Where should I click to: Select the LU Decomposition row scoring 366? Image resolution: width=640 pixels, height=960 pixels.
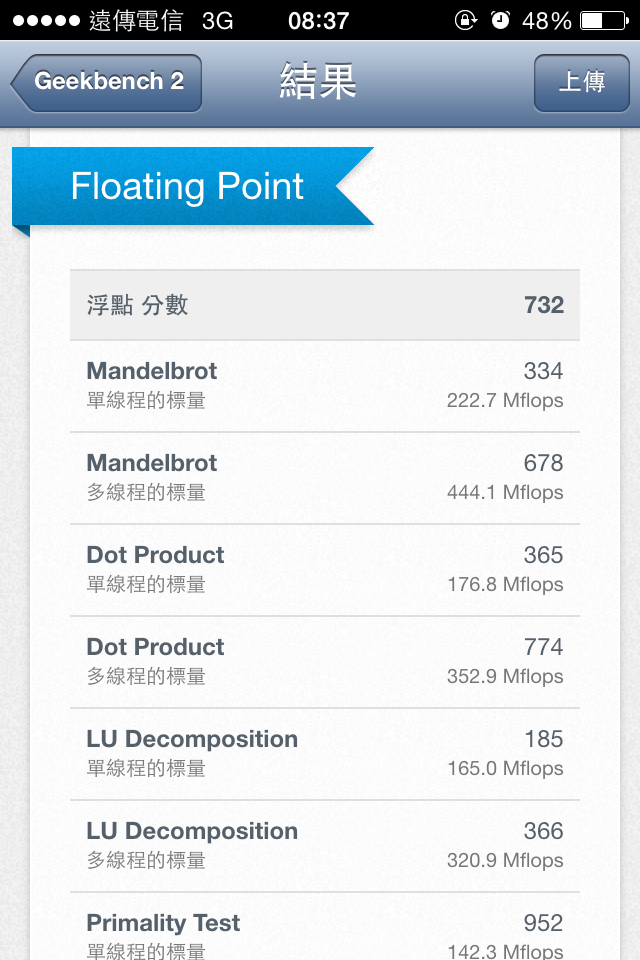[324, 846]
